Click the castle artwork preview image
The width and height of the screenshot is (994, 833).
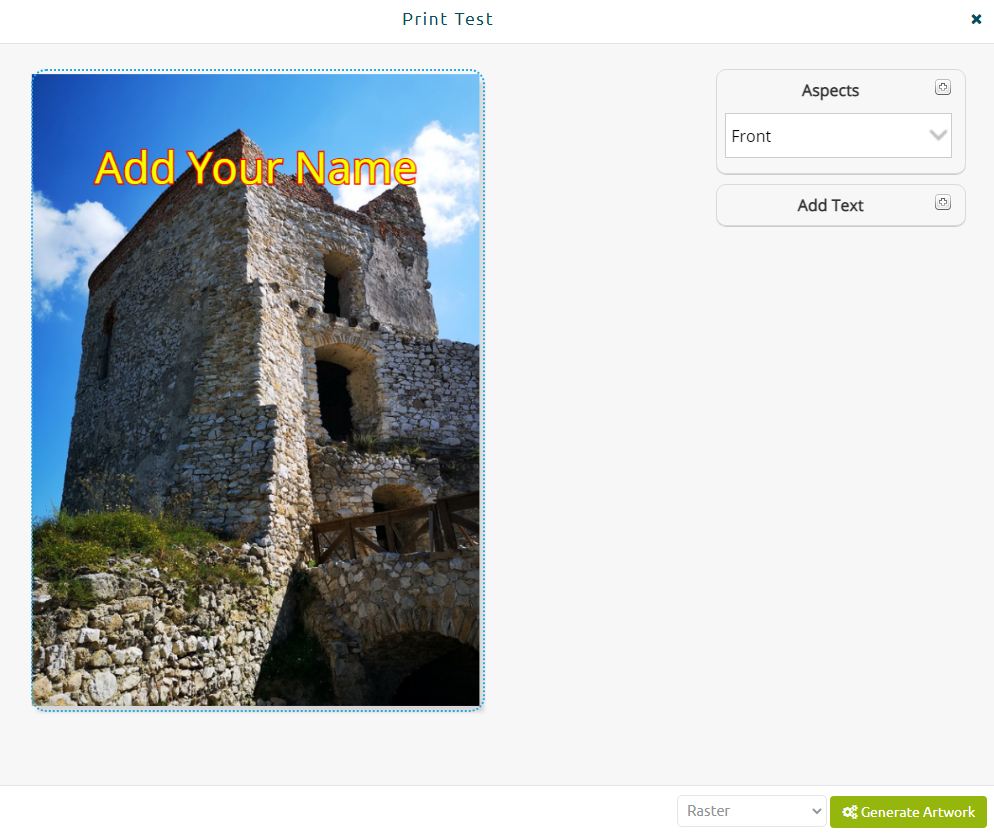256,390
